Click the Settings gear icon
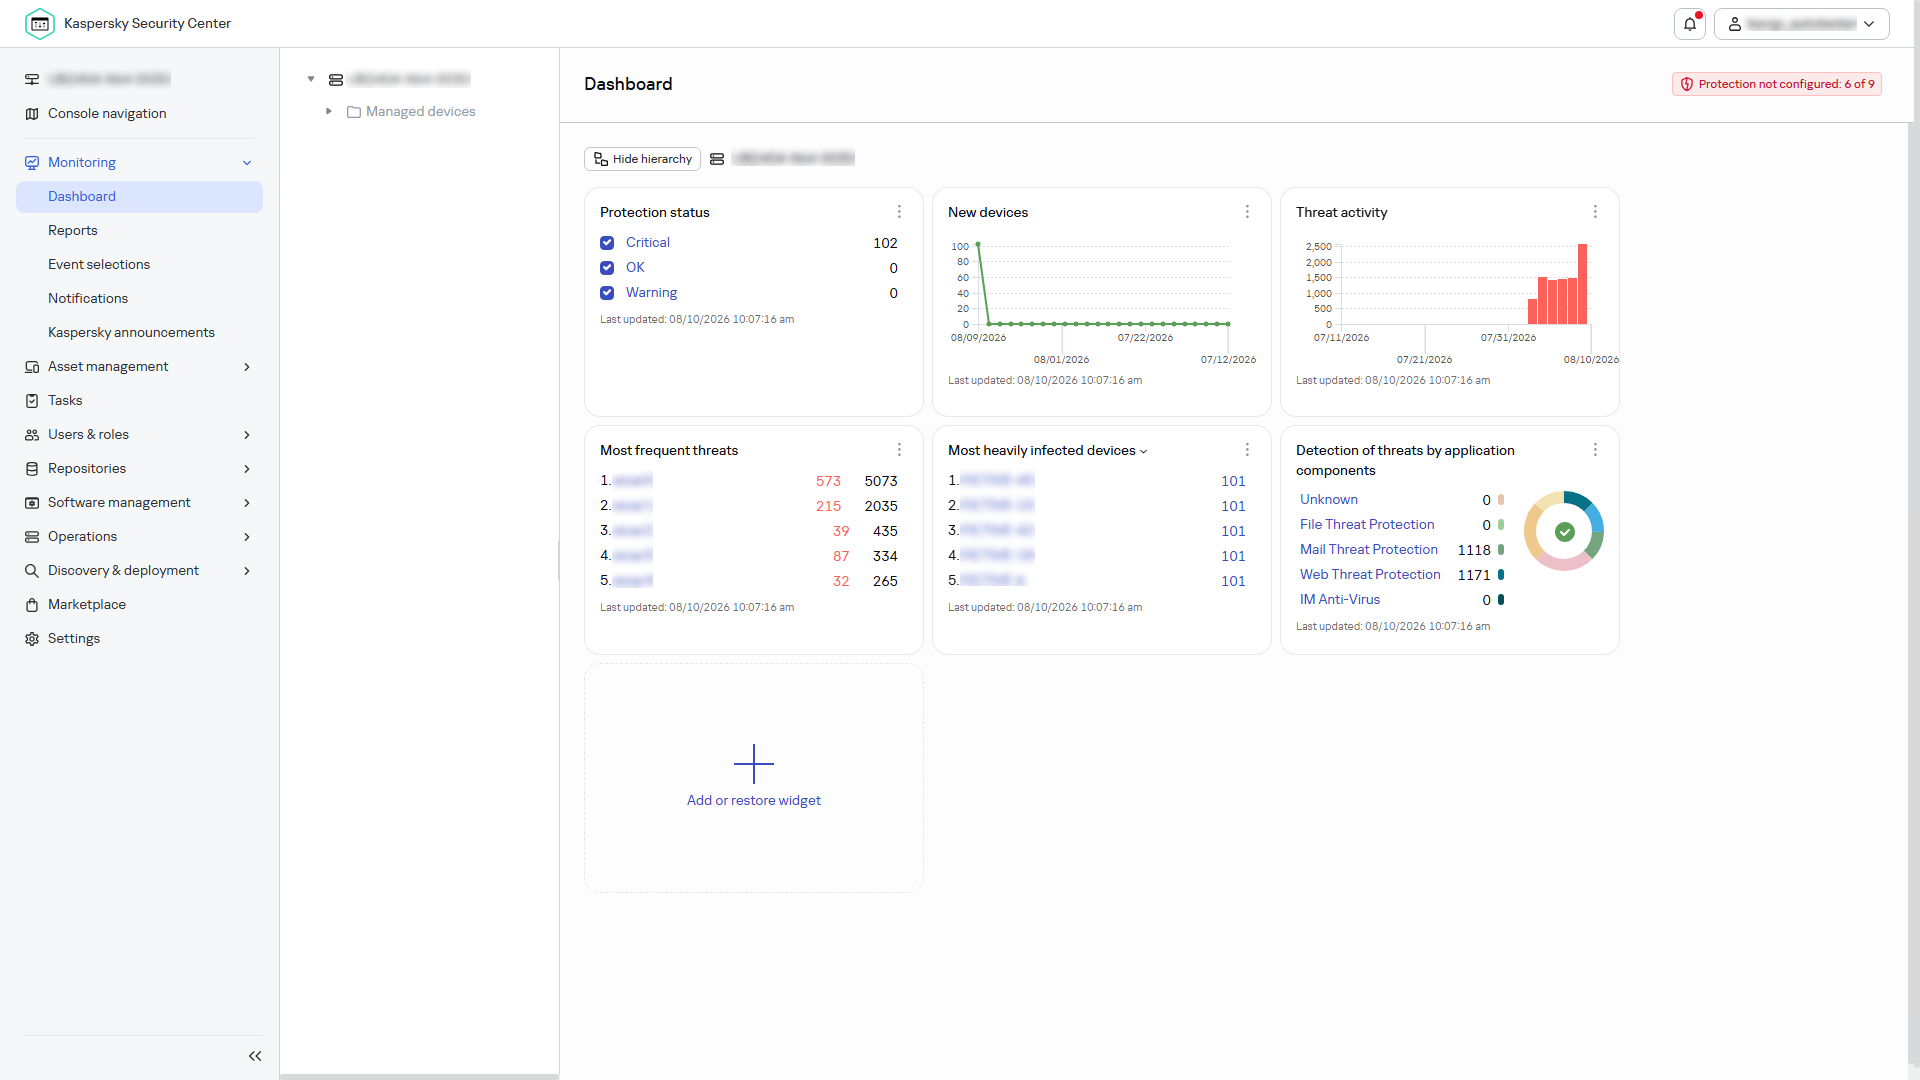 click(32, 639)
